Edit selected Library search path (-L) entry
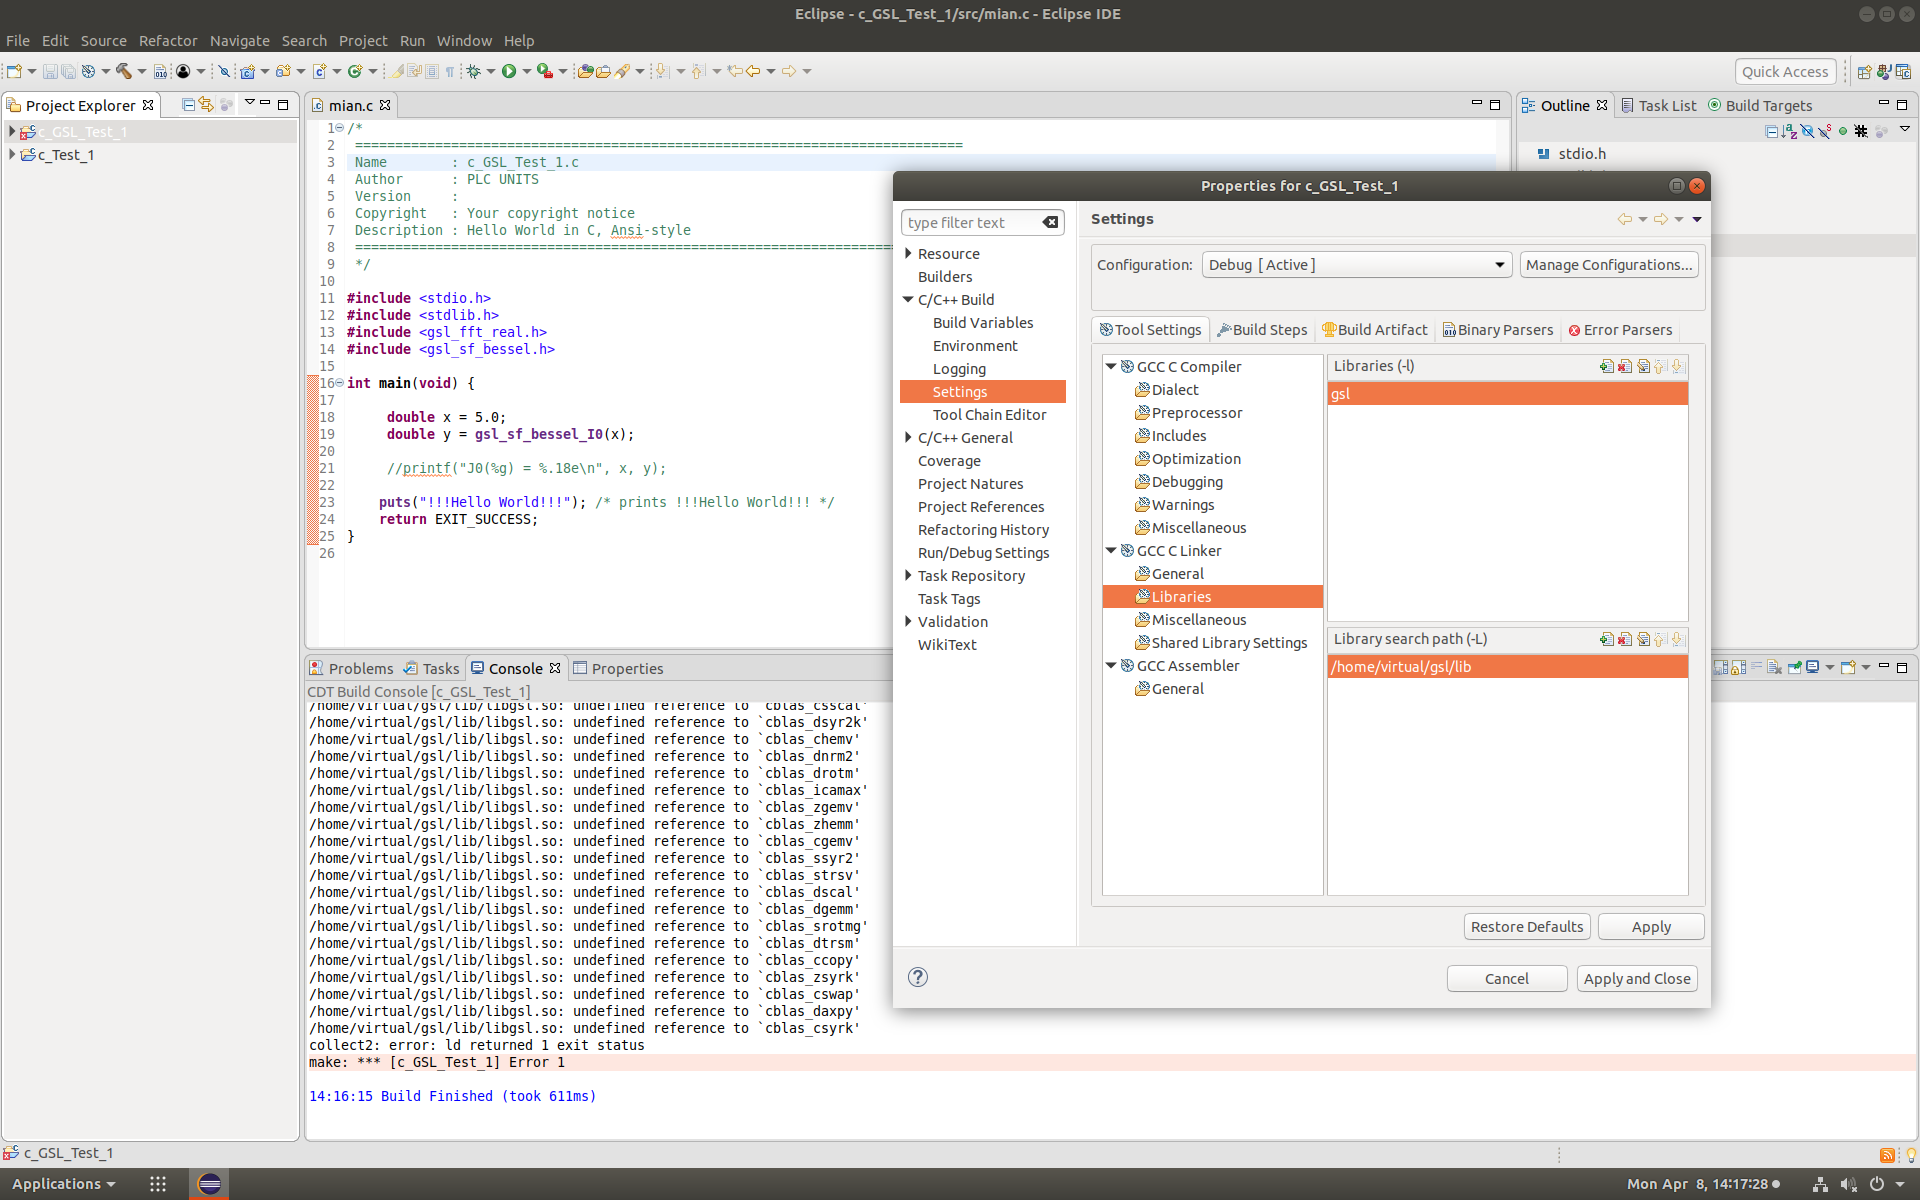This screenshot has width=1920, height=1200. 1642,639
